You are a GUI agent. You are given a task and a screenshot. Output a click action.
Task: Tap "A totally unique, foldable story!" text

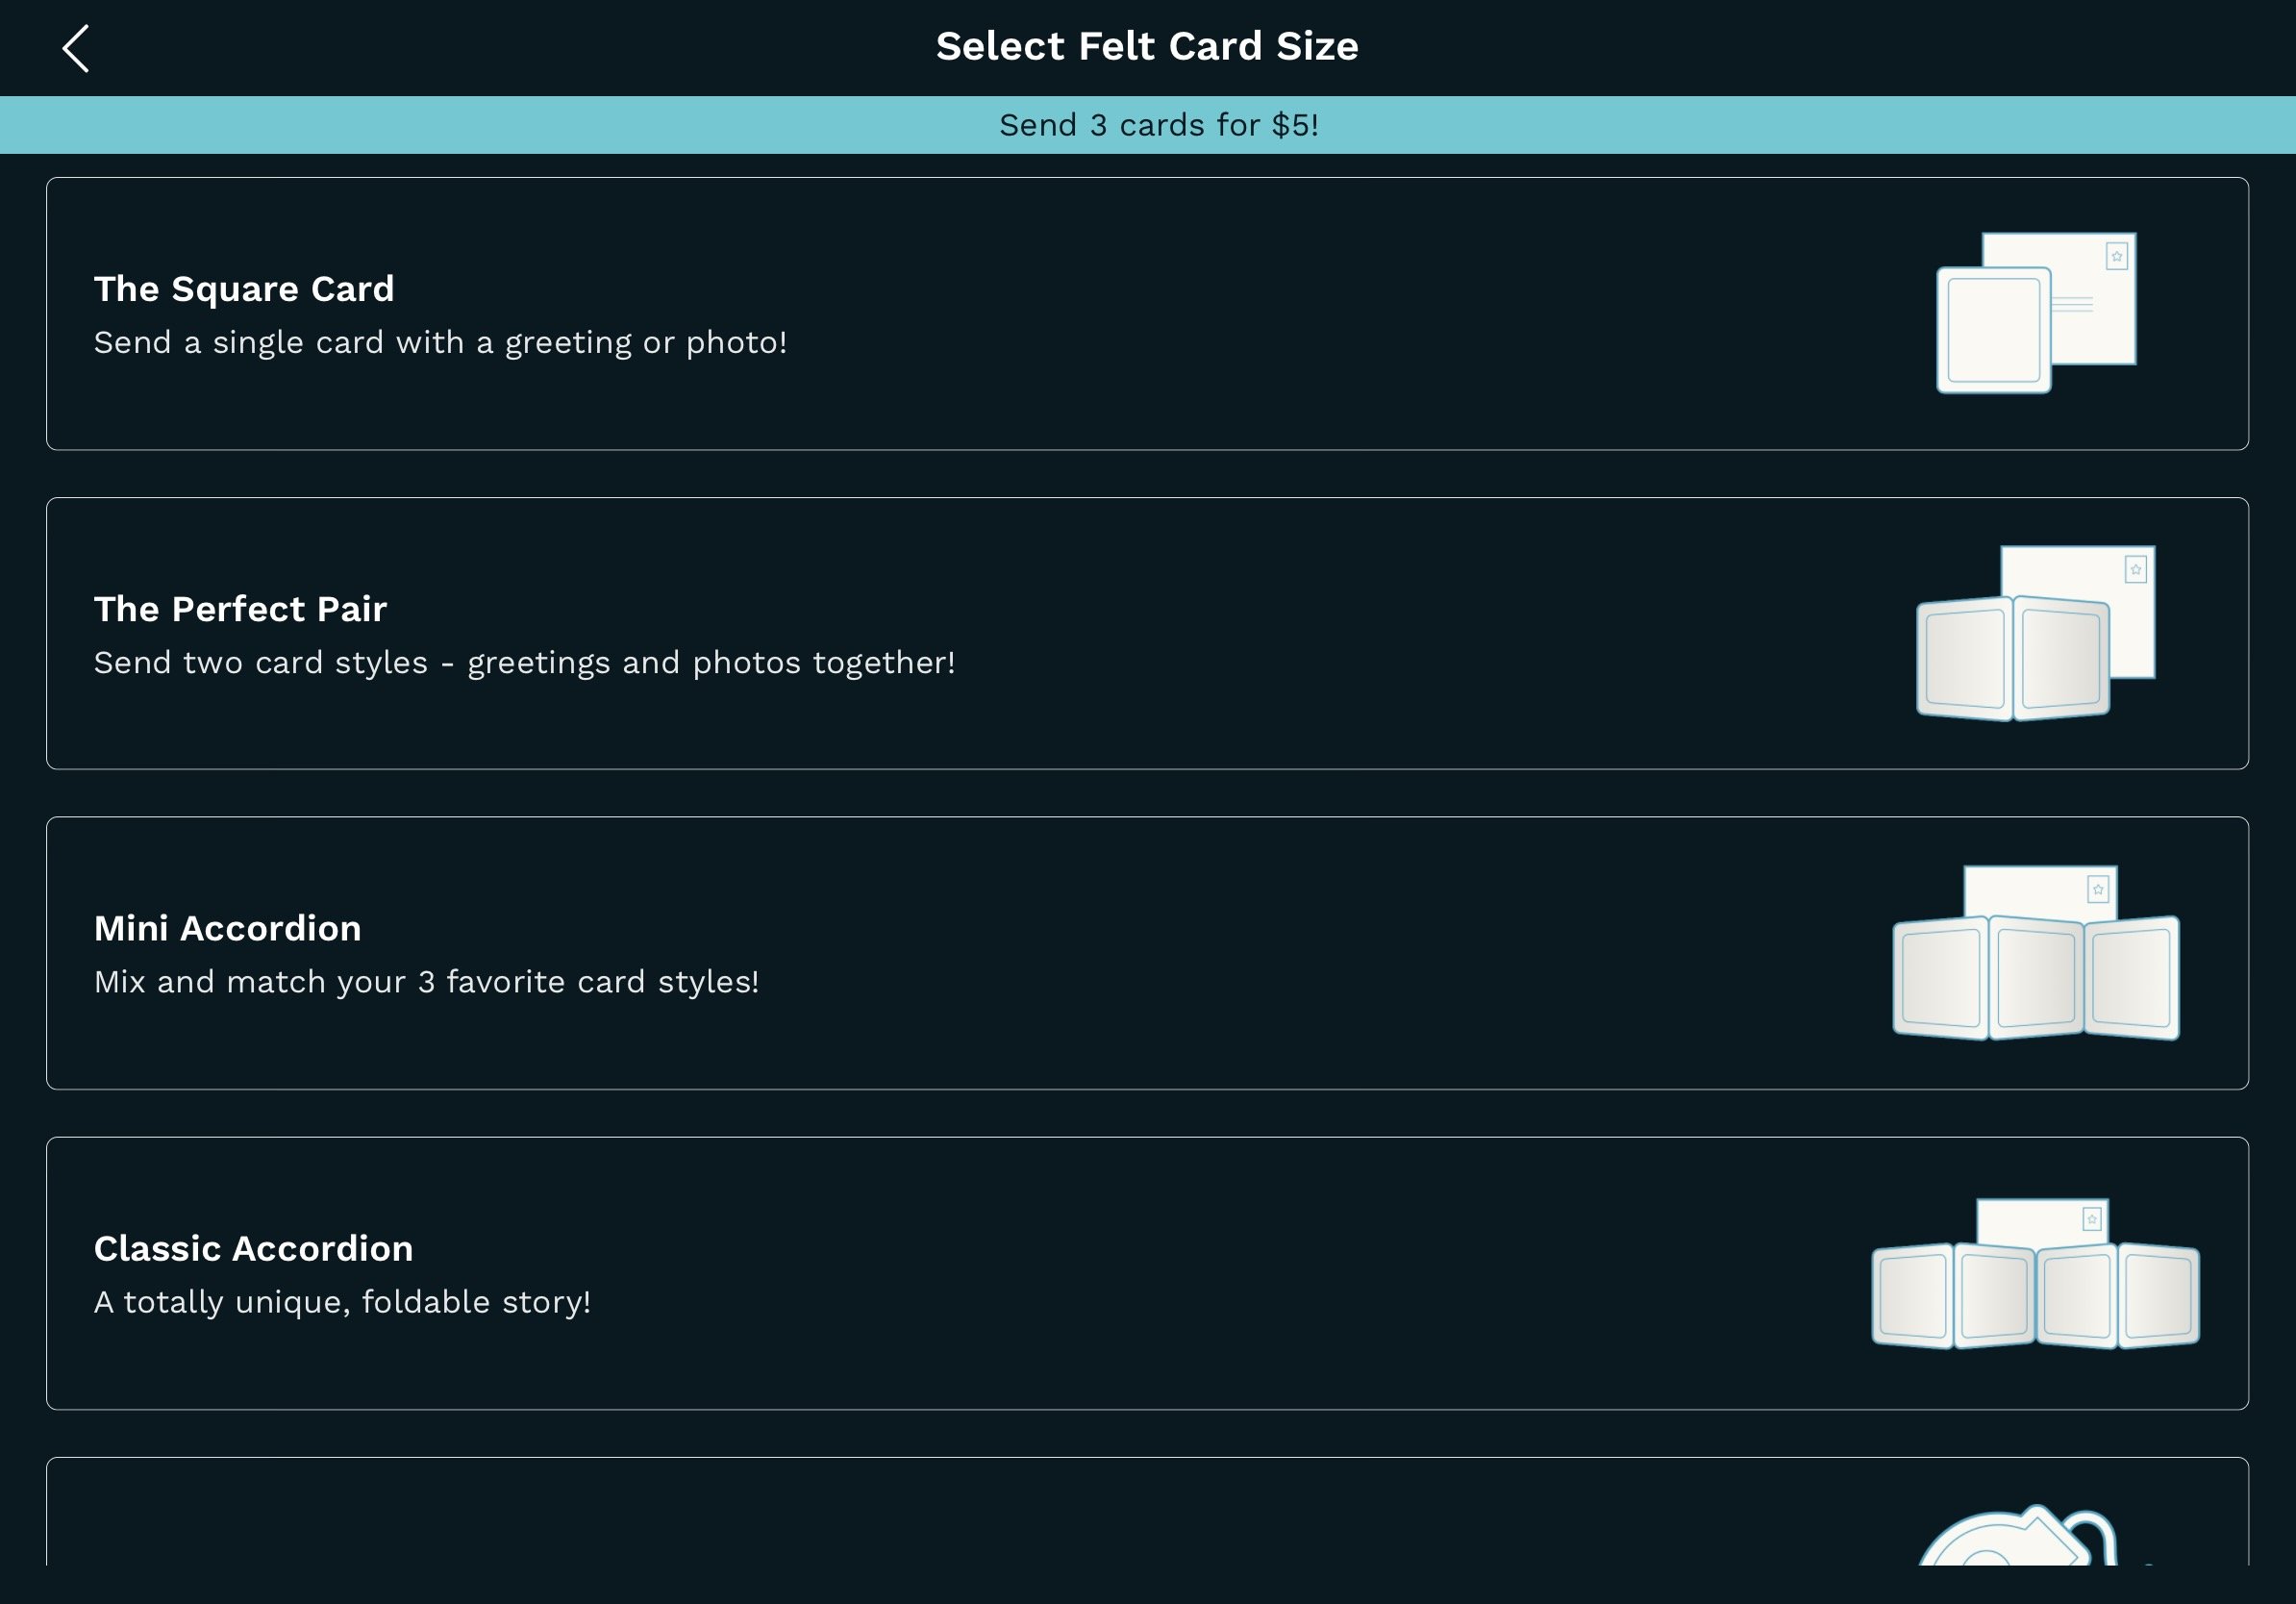tap(342, 1302)
